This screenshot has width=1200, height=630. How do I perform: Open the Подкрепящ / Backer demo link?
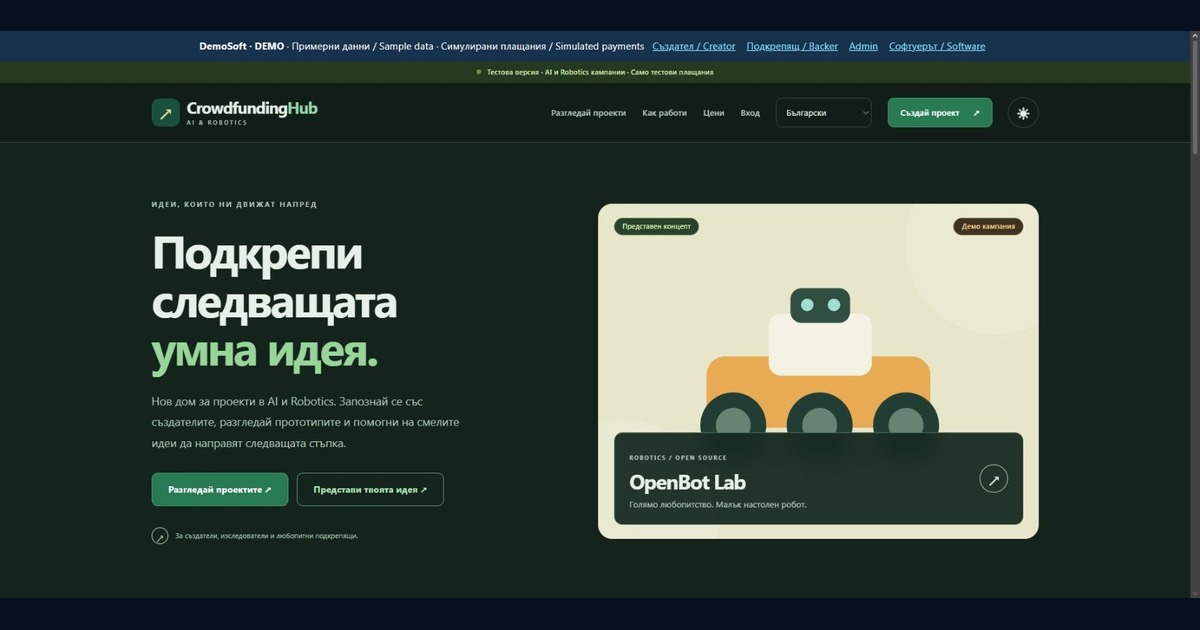(792, 46)
